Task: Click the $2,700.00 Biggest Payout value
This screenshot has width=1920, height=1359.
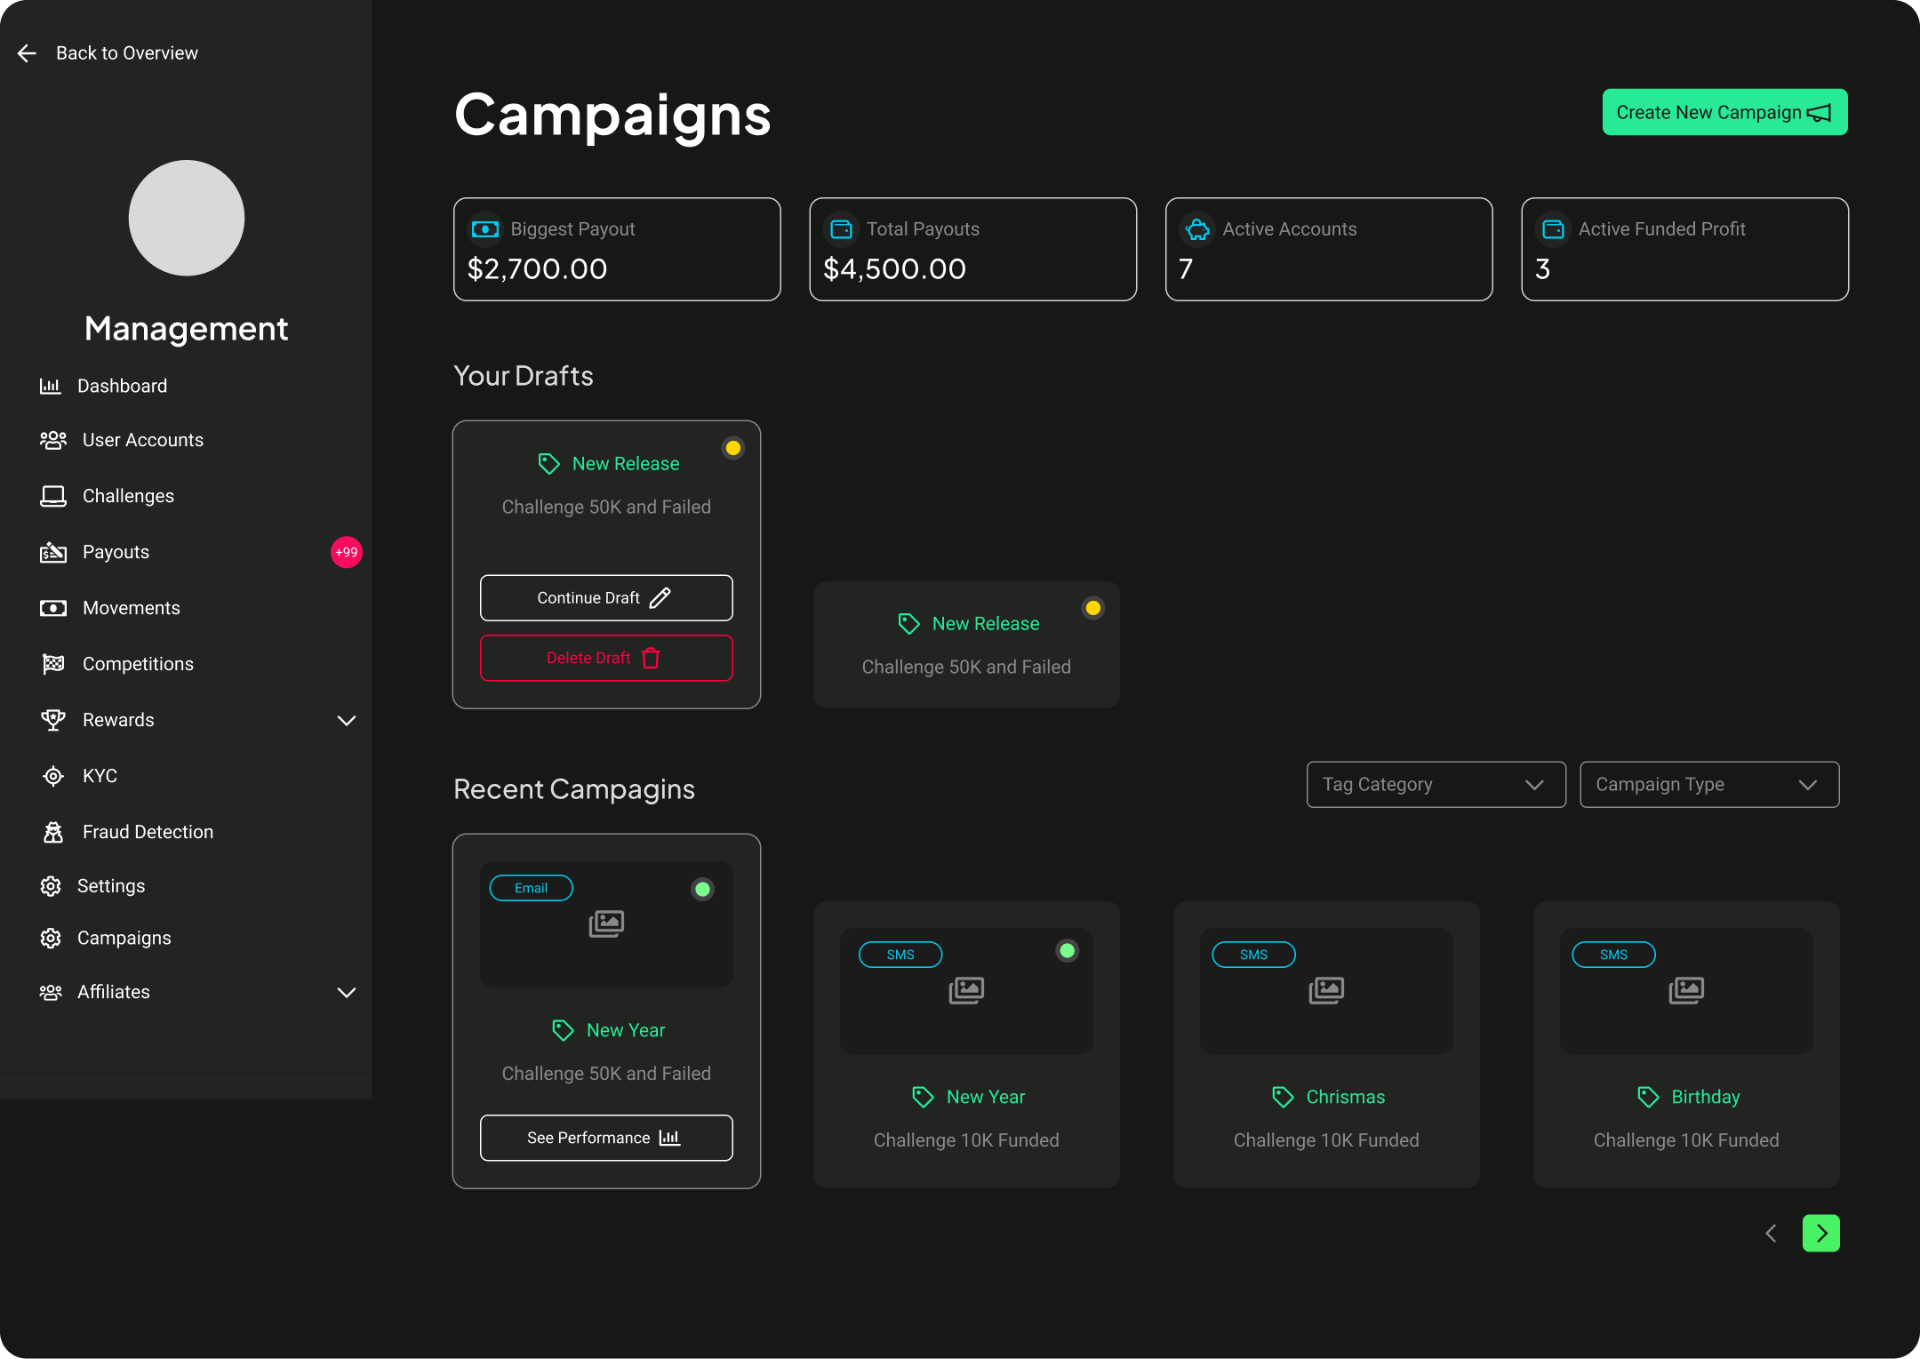Action: point(537,269)
